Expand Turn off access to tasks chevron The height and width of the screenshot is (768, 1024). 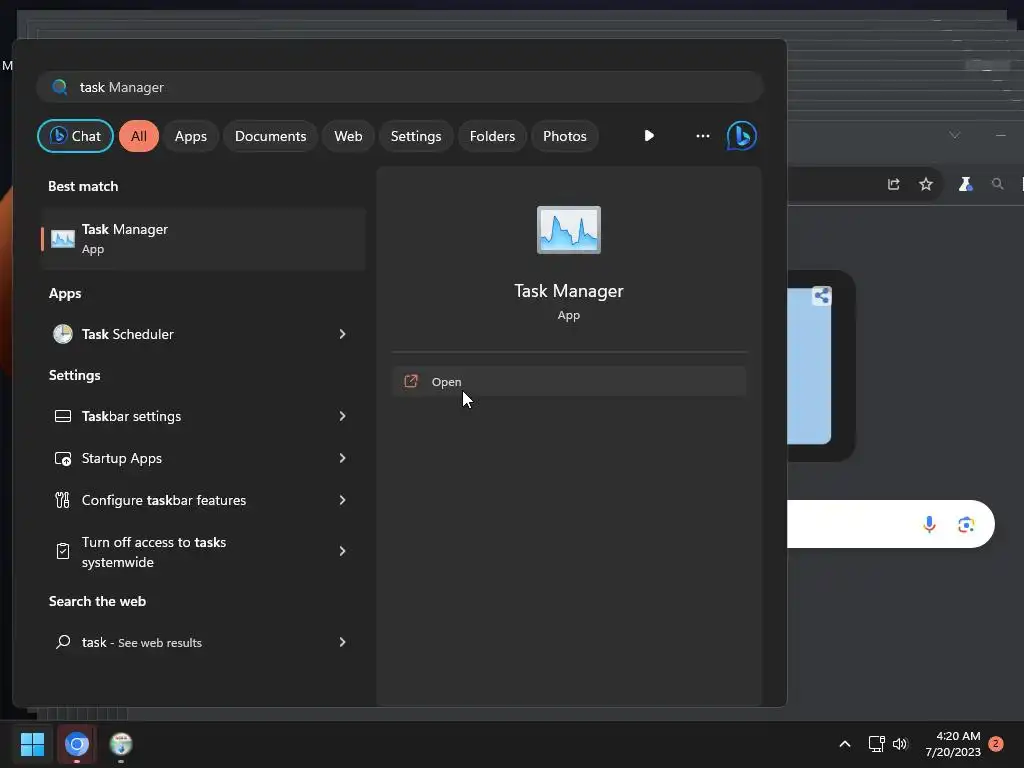pyautogui.click(x=342, y=551)
